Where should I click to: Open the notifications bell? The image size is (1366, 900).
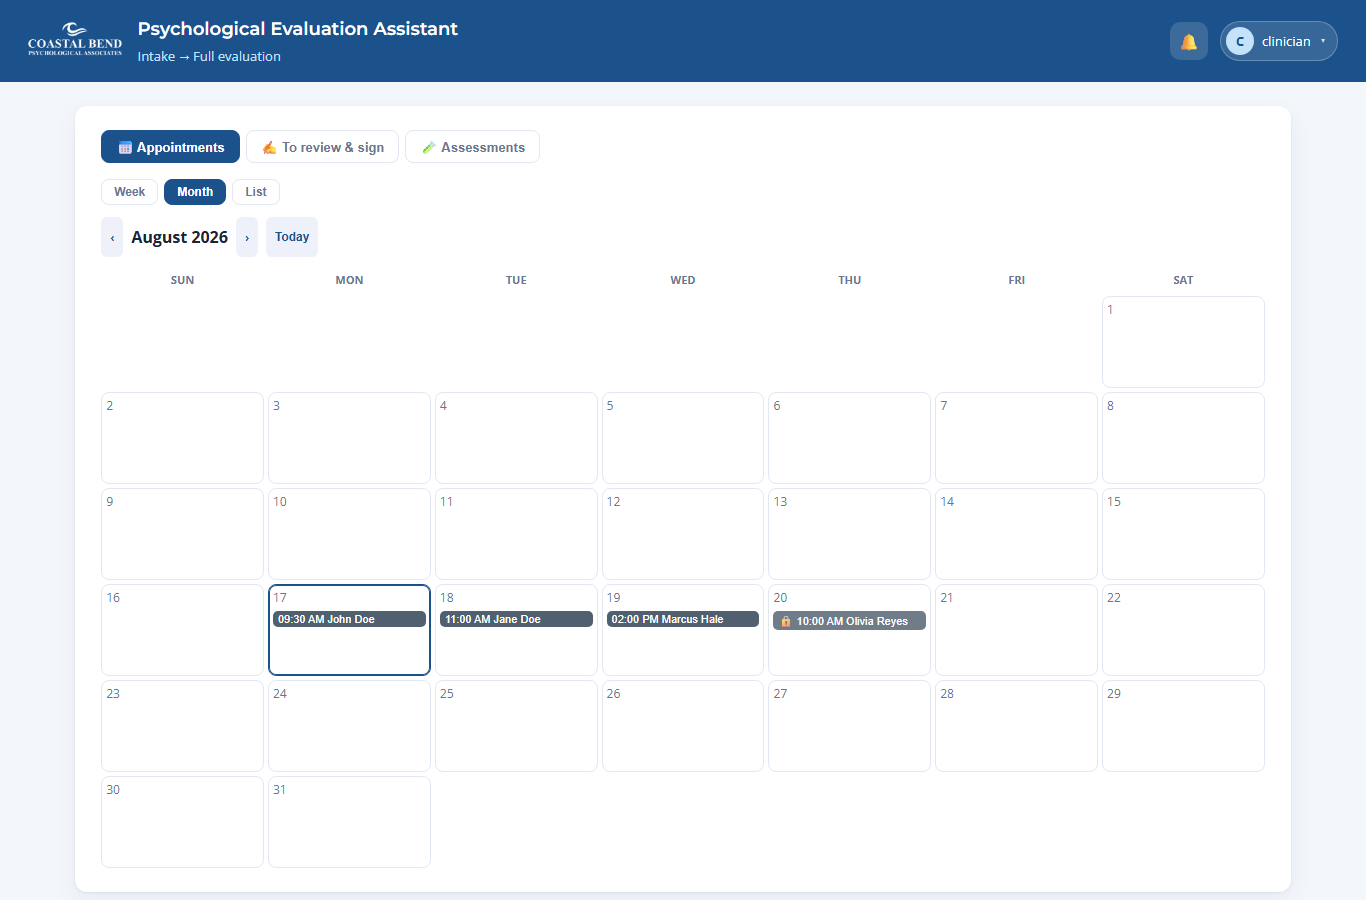(x=1189, y=41)
